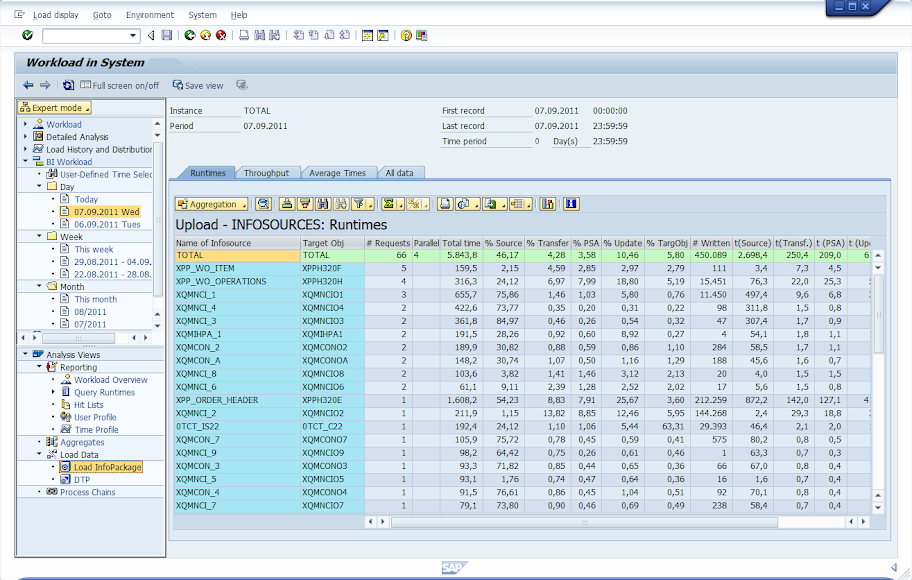This screenshot has width=912, height=580.
Task: Click the green checkmark Enter icon
Action: click(27, 35)
